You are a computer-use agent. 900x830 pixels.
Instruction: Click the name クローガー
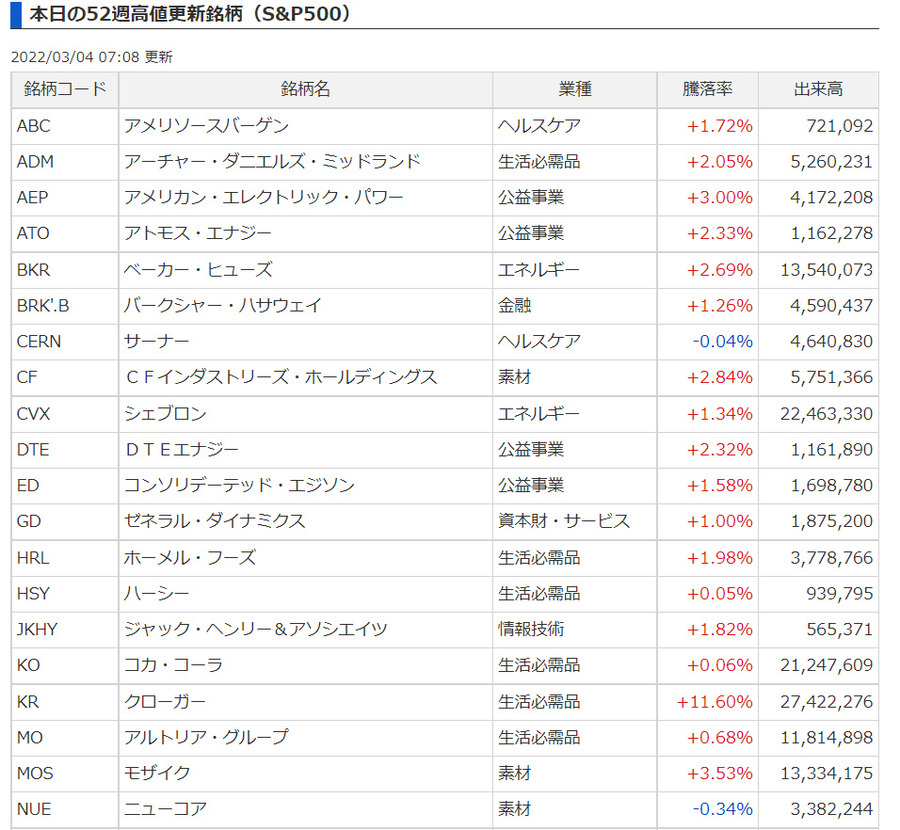[x=164, y=702]
